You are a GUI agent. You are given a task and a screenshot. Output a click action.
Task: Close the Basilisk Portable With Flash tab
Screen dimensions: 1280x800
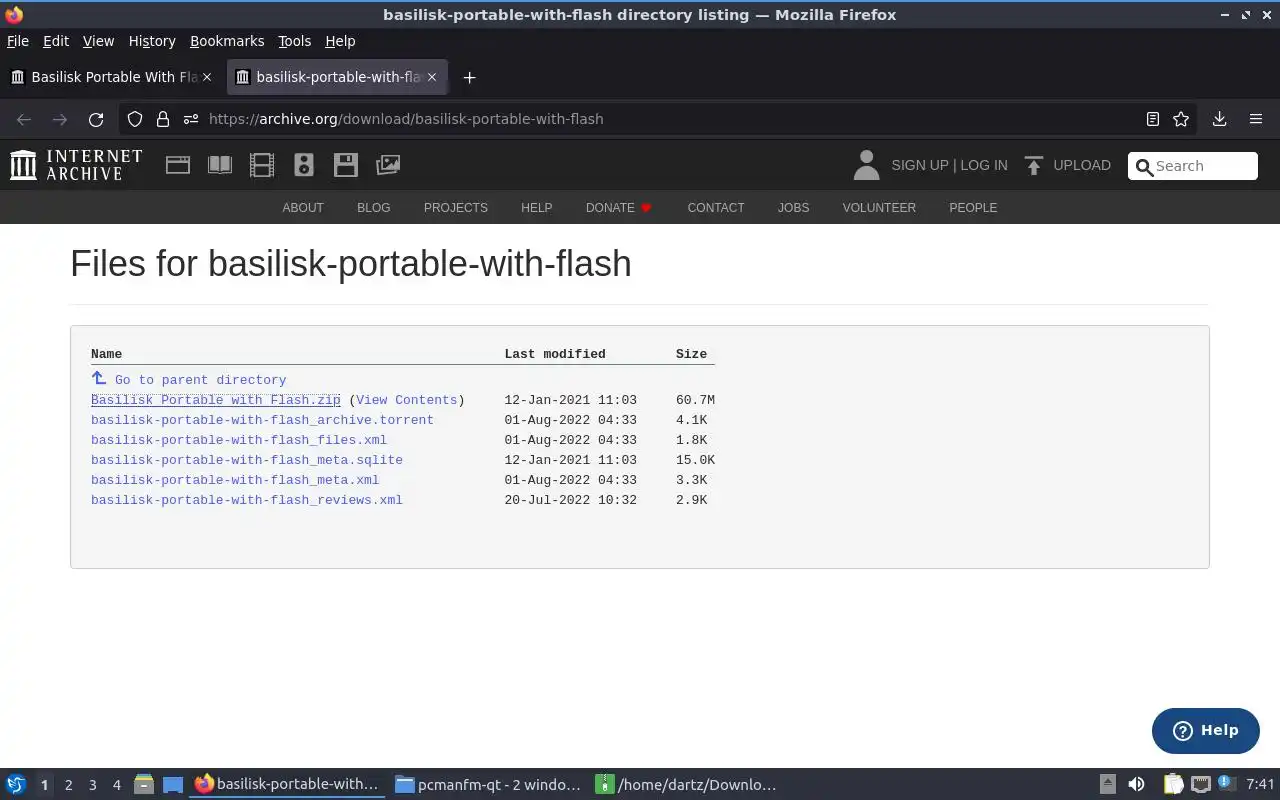[207, 77]
